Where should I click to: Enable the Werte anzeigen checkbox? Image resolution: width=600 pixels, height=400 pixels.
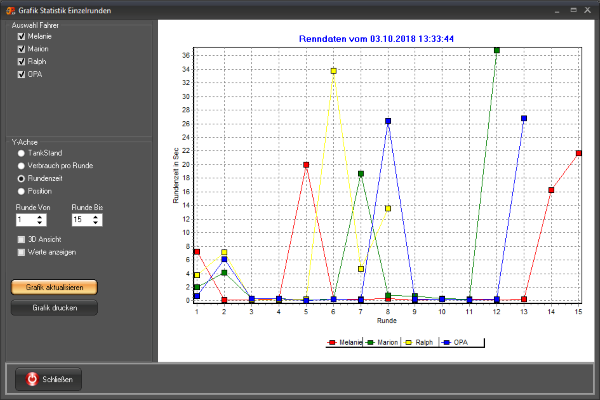pos(21,252)
